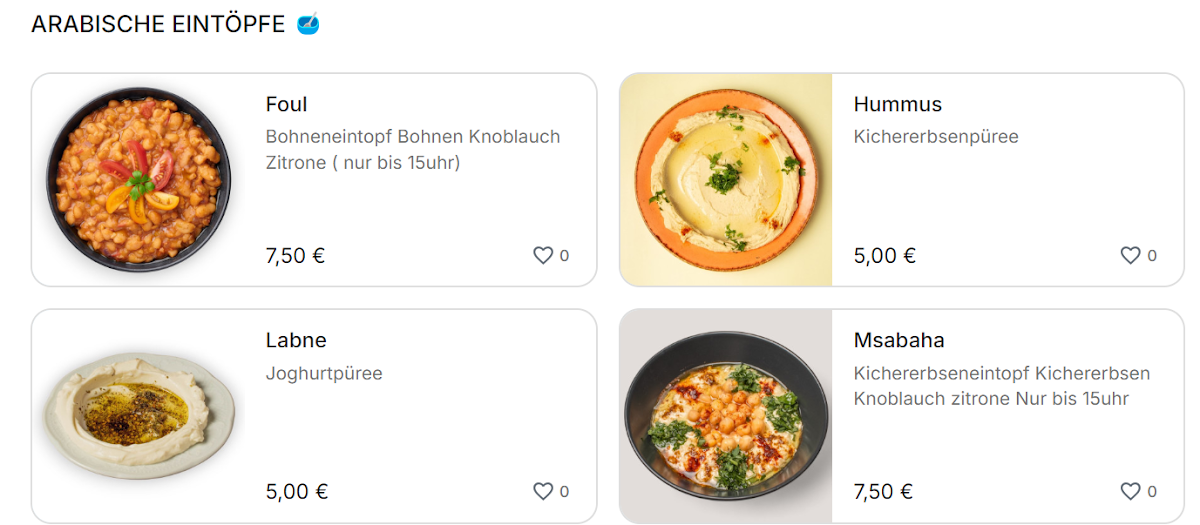
Task: Click the Labne dish title
Action: [x=296, y=340]
